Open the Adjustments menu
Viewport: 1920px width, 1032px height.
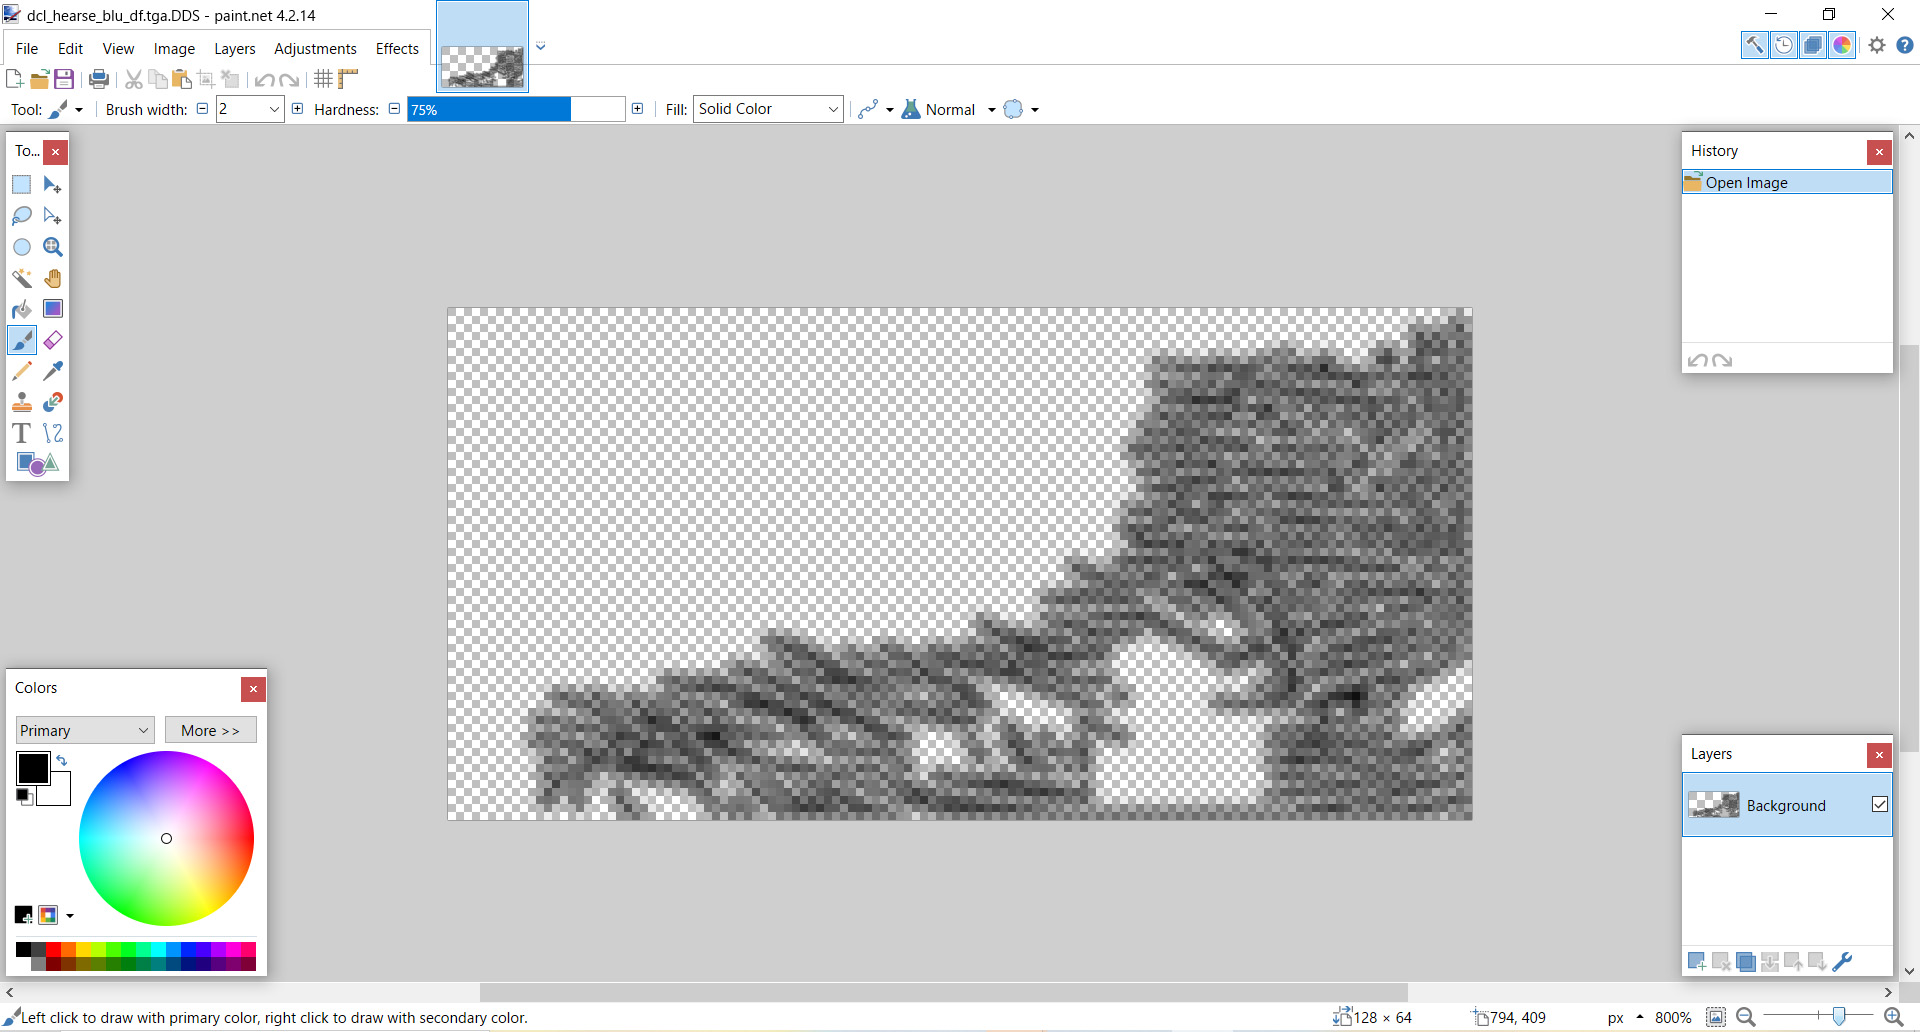click(315, 48)
